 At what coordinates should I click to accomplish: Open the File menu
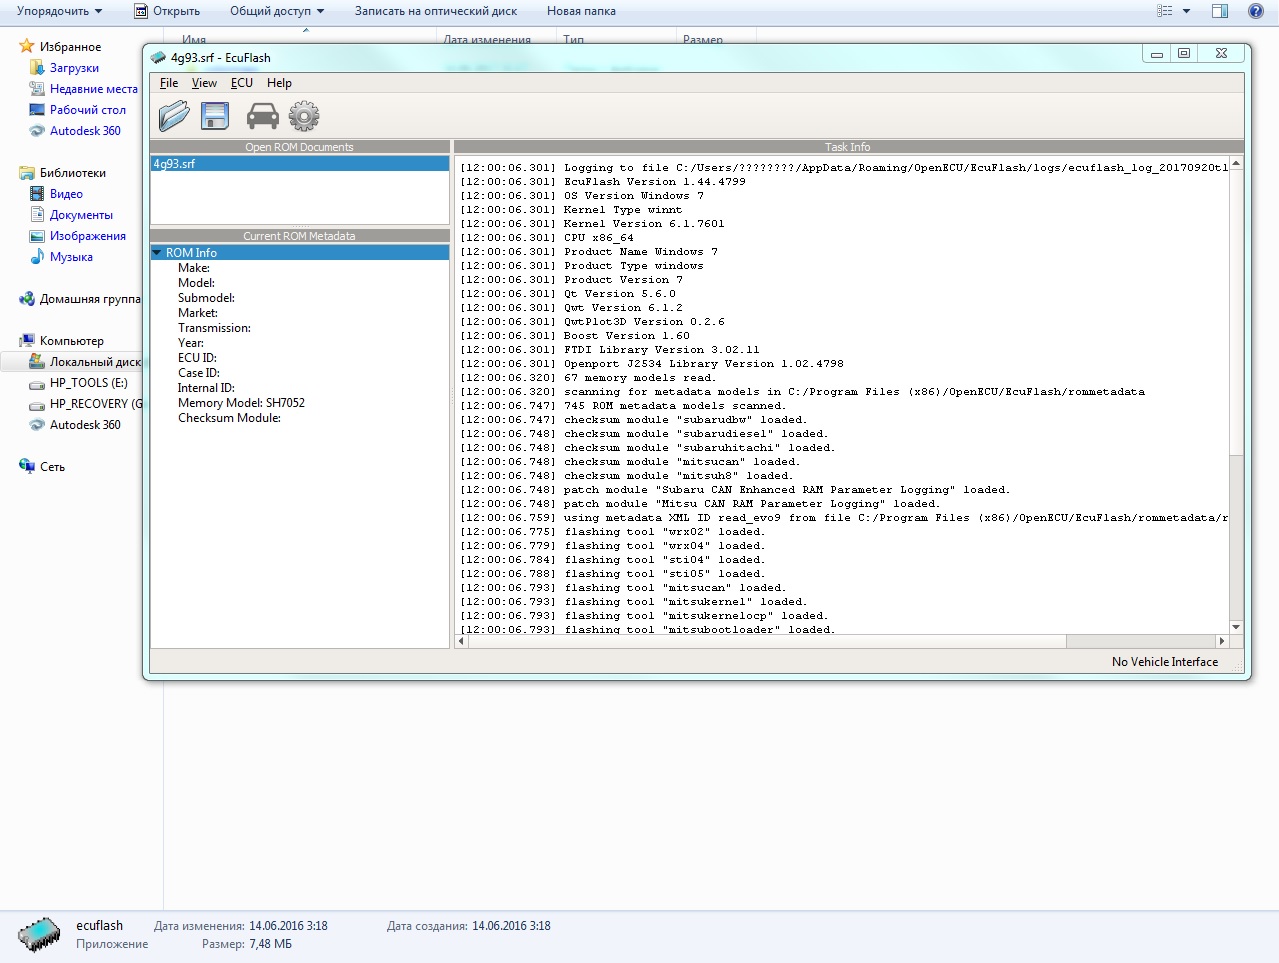pyautogui.click(x=169, y=83)
